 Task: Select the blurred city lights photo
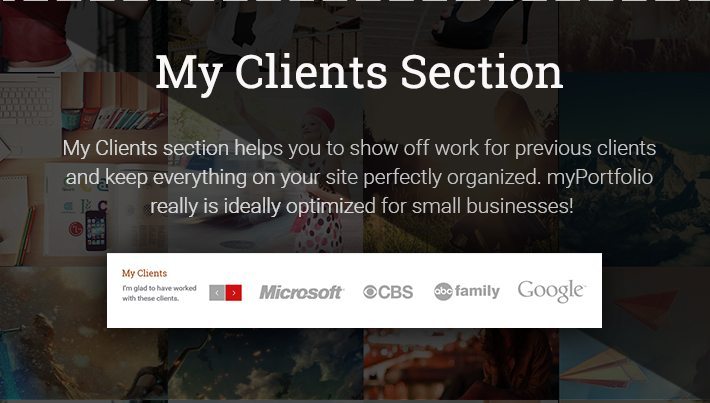coord(461,365)
